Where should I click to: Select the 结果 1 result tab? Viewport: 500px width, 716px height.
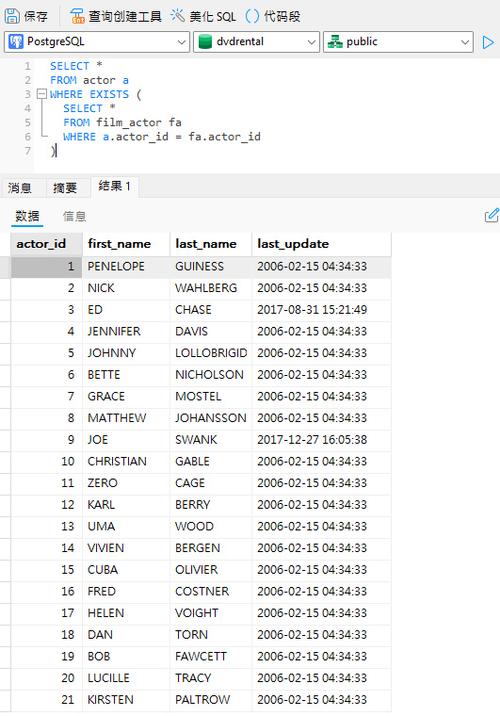pos(115,186)
